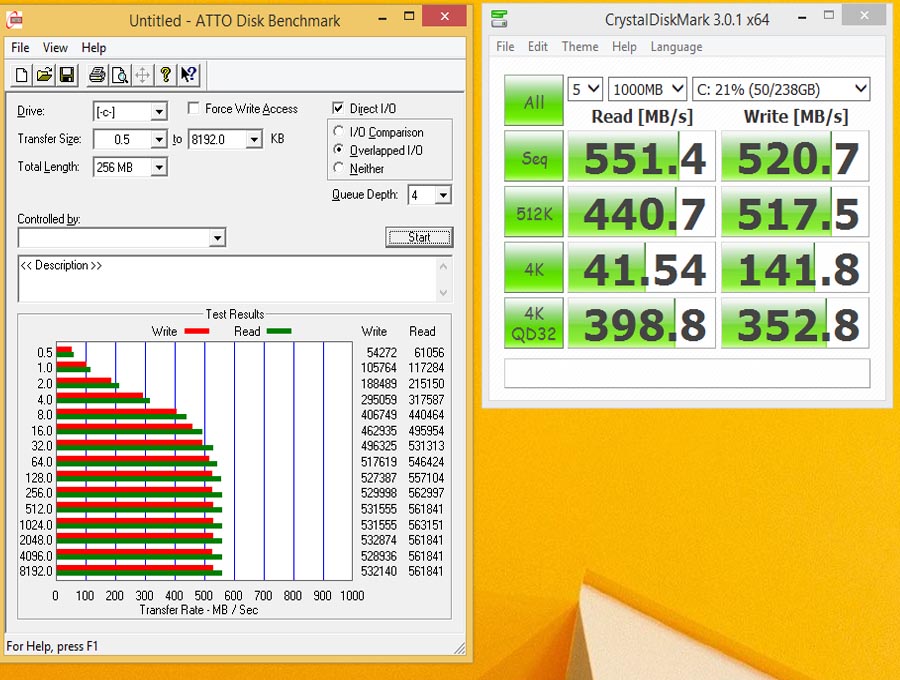Click the empty comment field below CrystalDiskMark results

click(x=687, y=374)
